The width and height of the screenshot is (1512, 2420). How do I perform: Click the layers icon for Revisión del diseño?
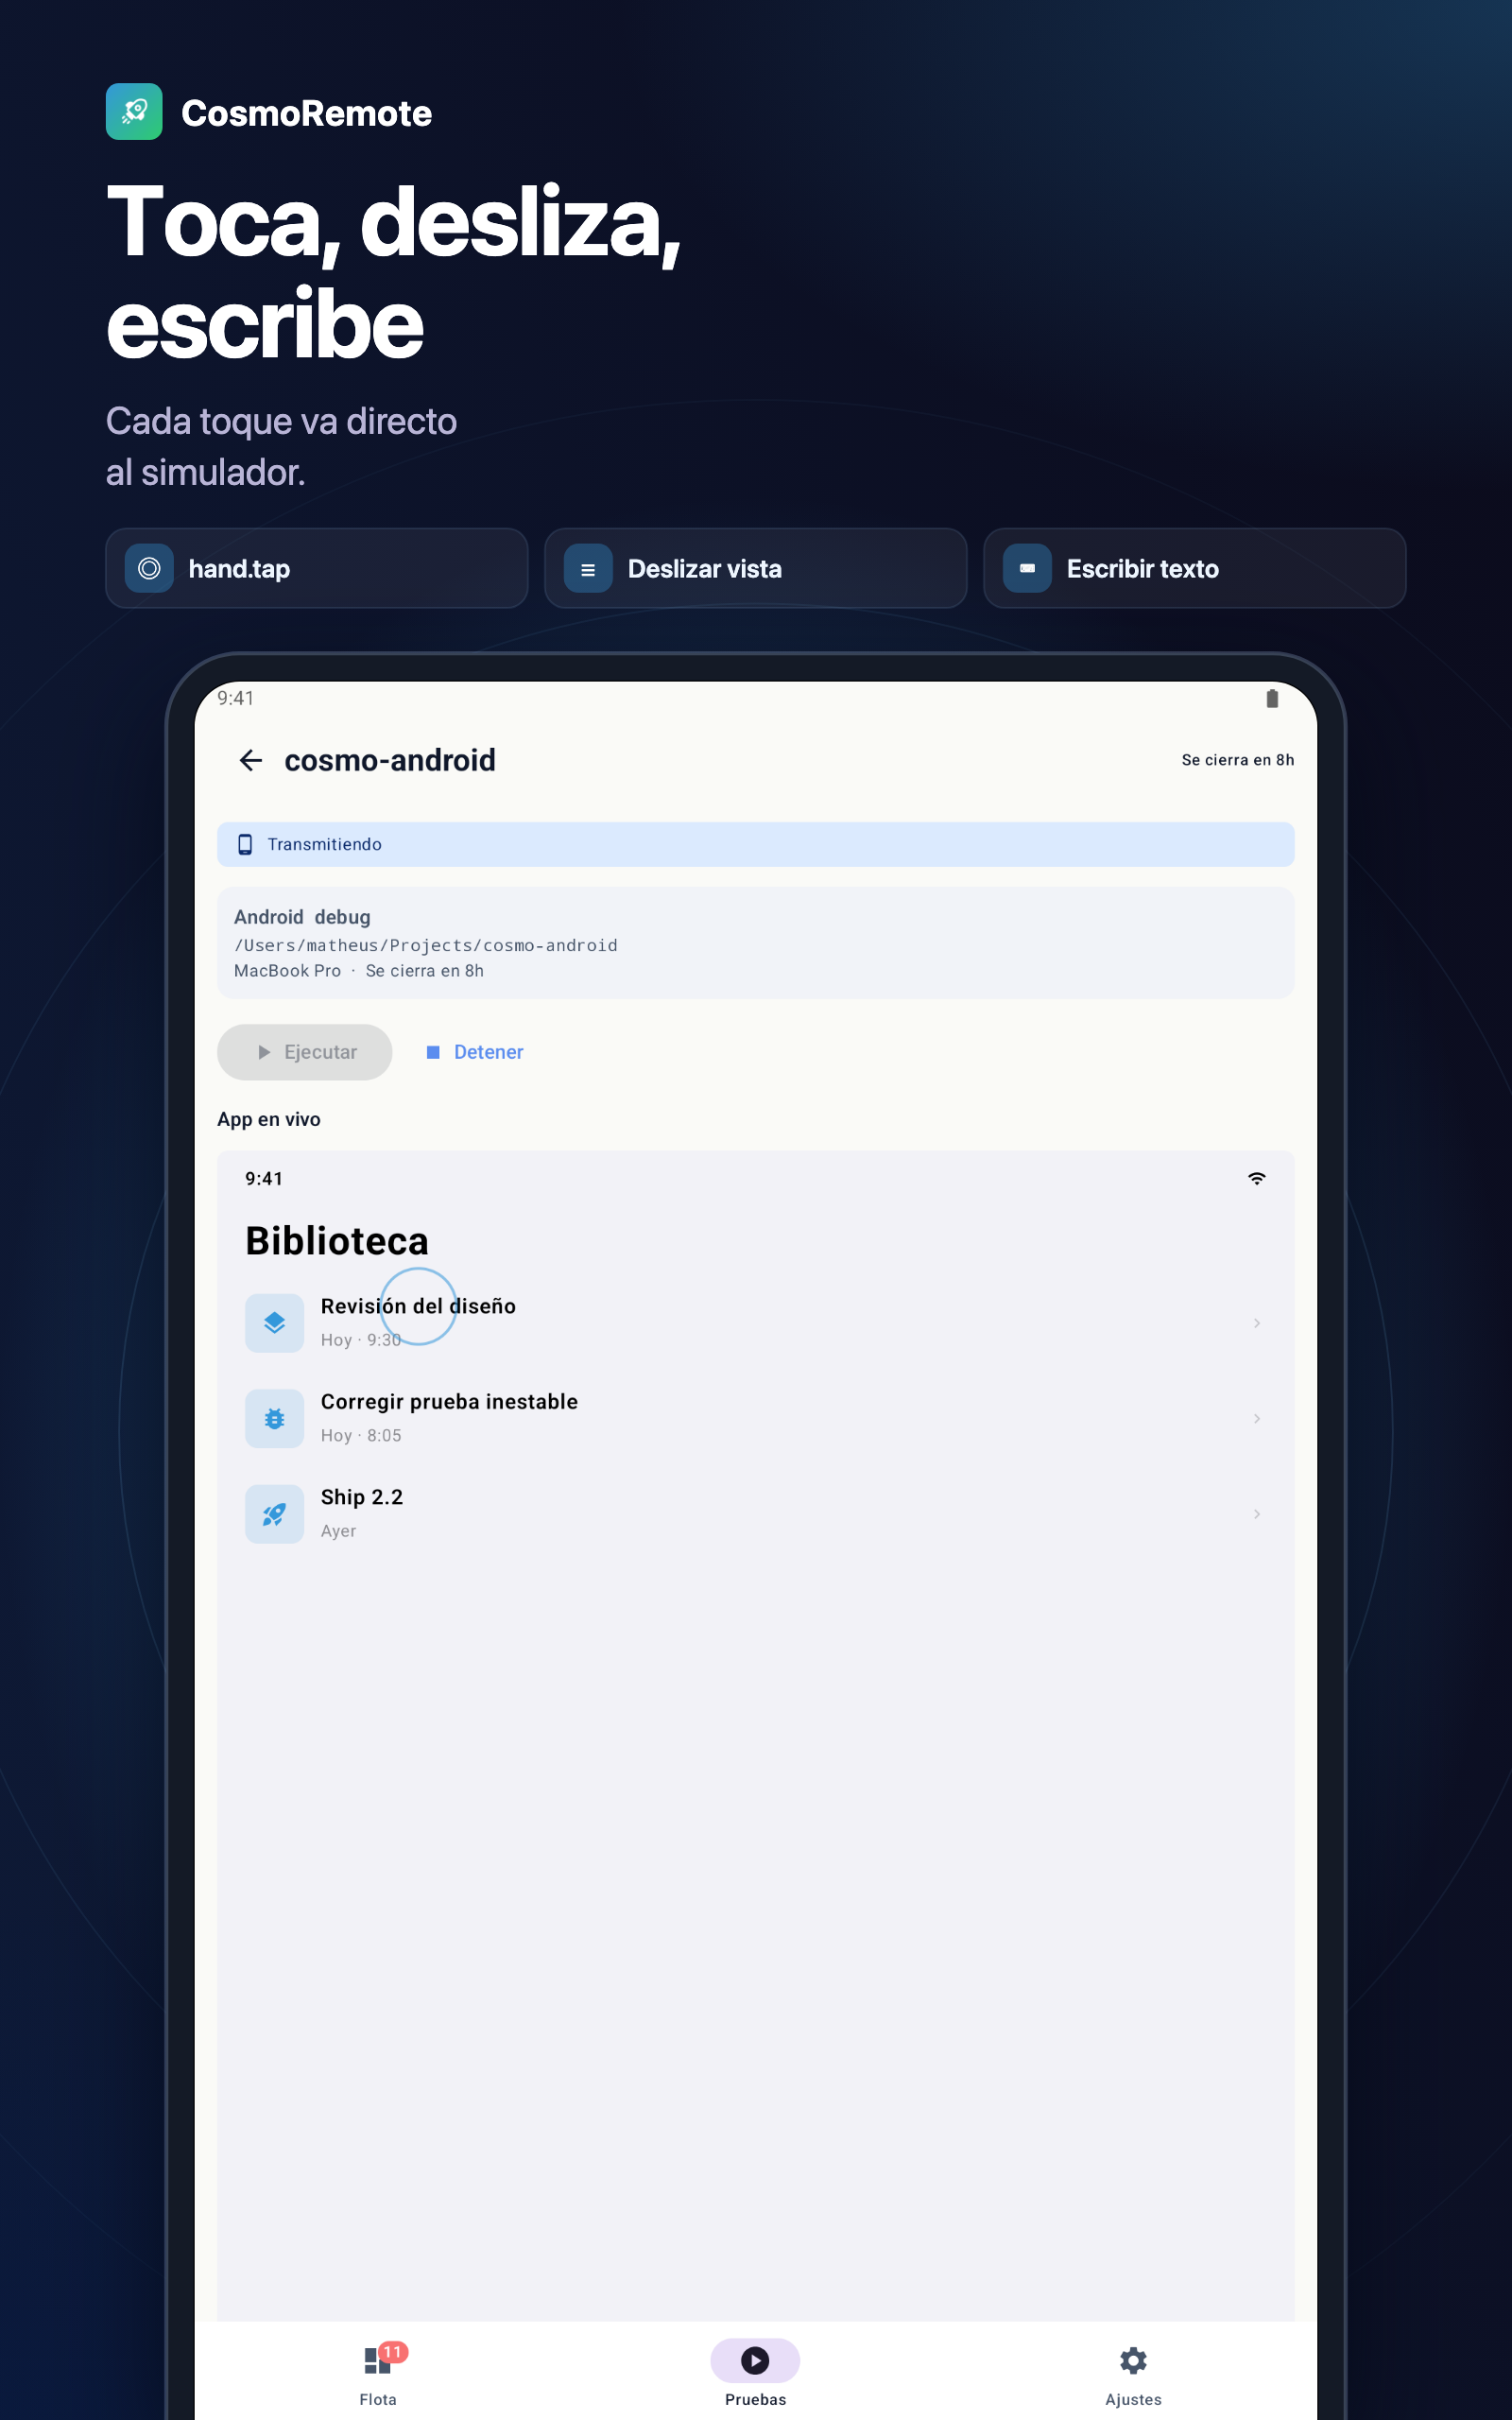274,1323
